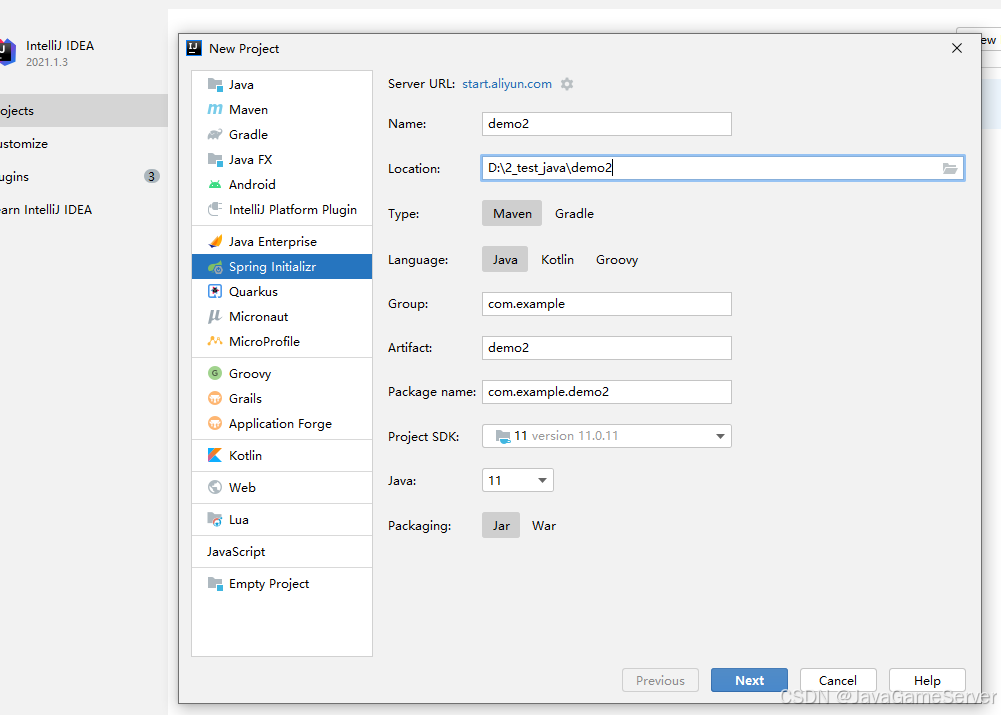Click the Lua folder icon
Image resolution: width=1001 pixels, height=715 pixels.
[x=215, y=519]
